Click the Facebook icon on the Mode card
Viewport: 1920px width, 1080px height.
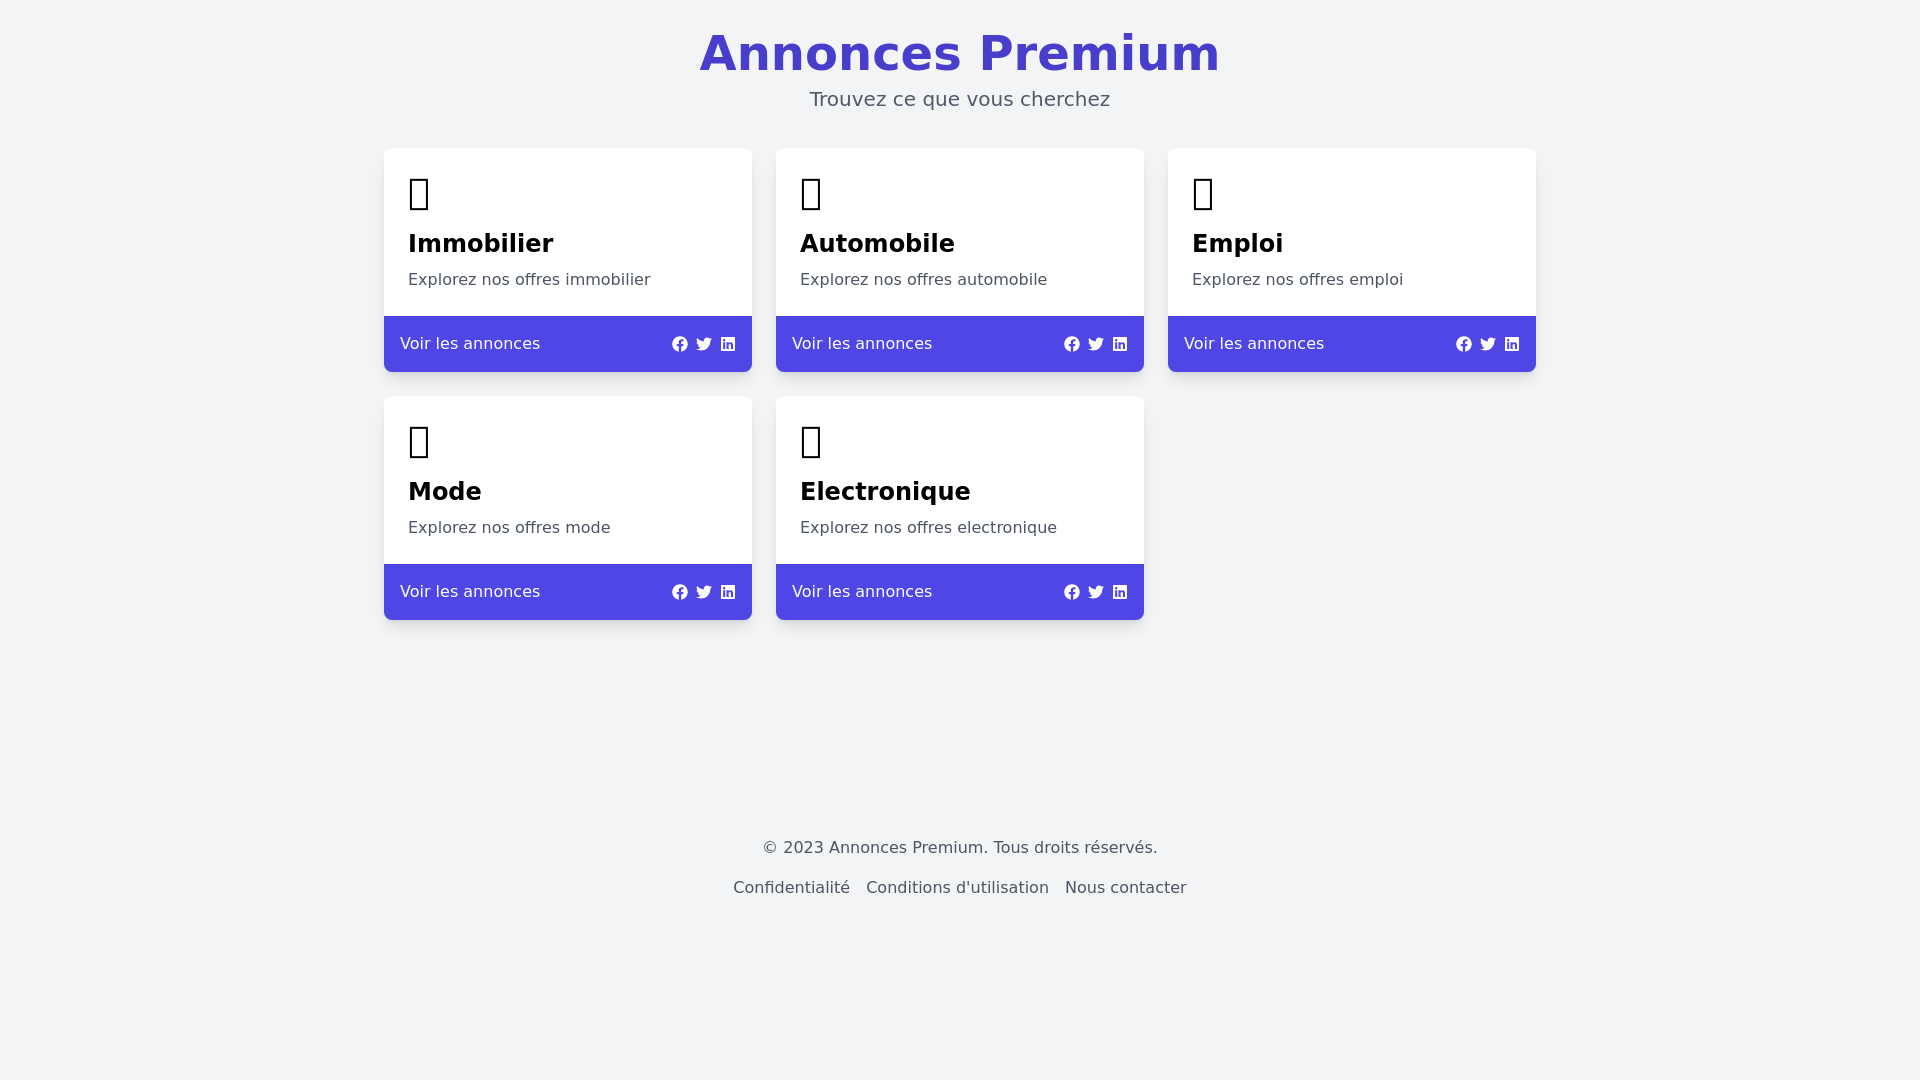coord(680,591)
